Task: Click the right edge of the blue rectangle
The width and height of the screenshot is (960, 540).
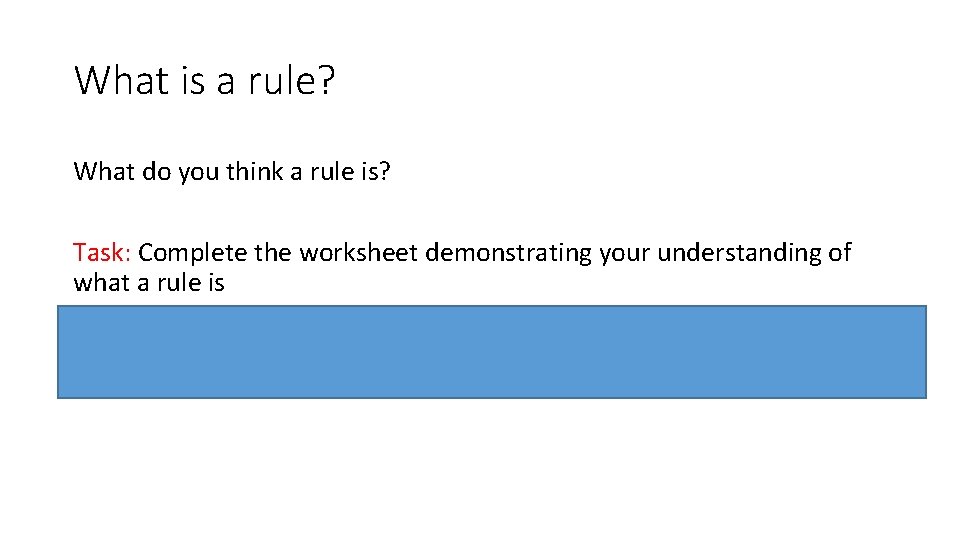Action: tap(925, 352)
